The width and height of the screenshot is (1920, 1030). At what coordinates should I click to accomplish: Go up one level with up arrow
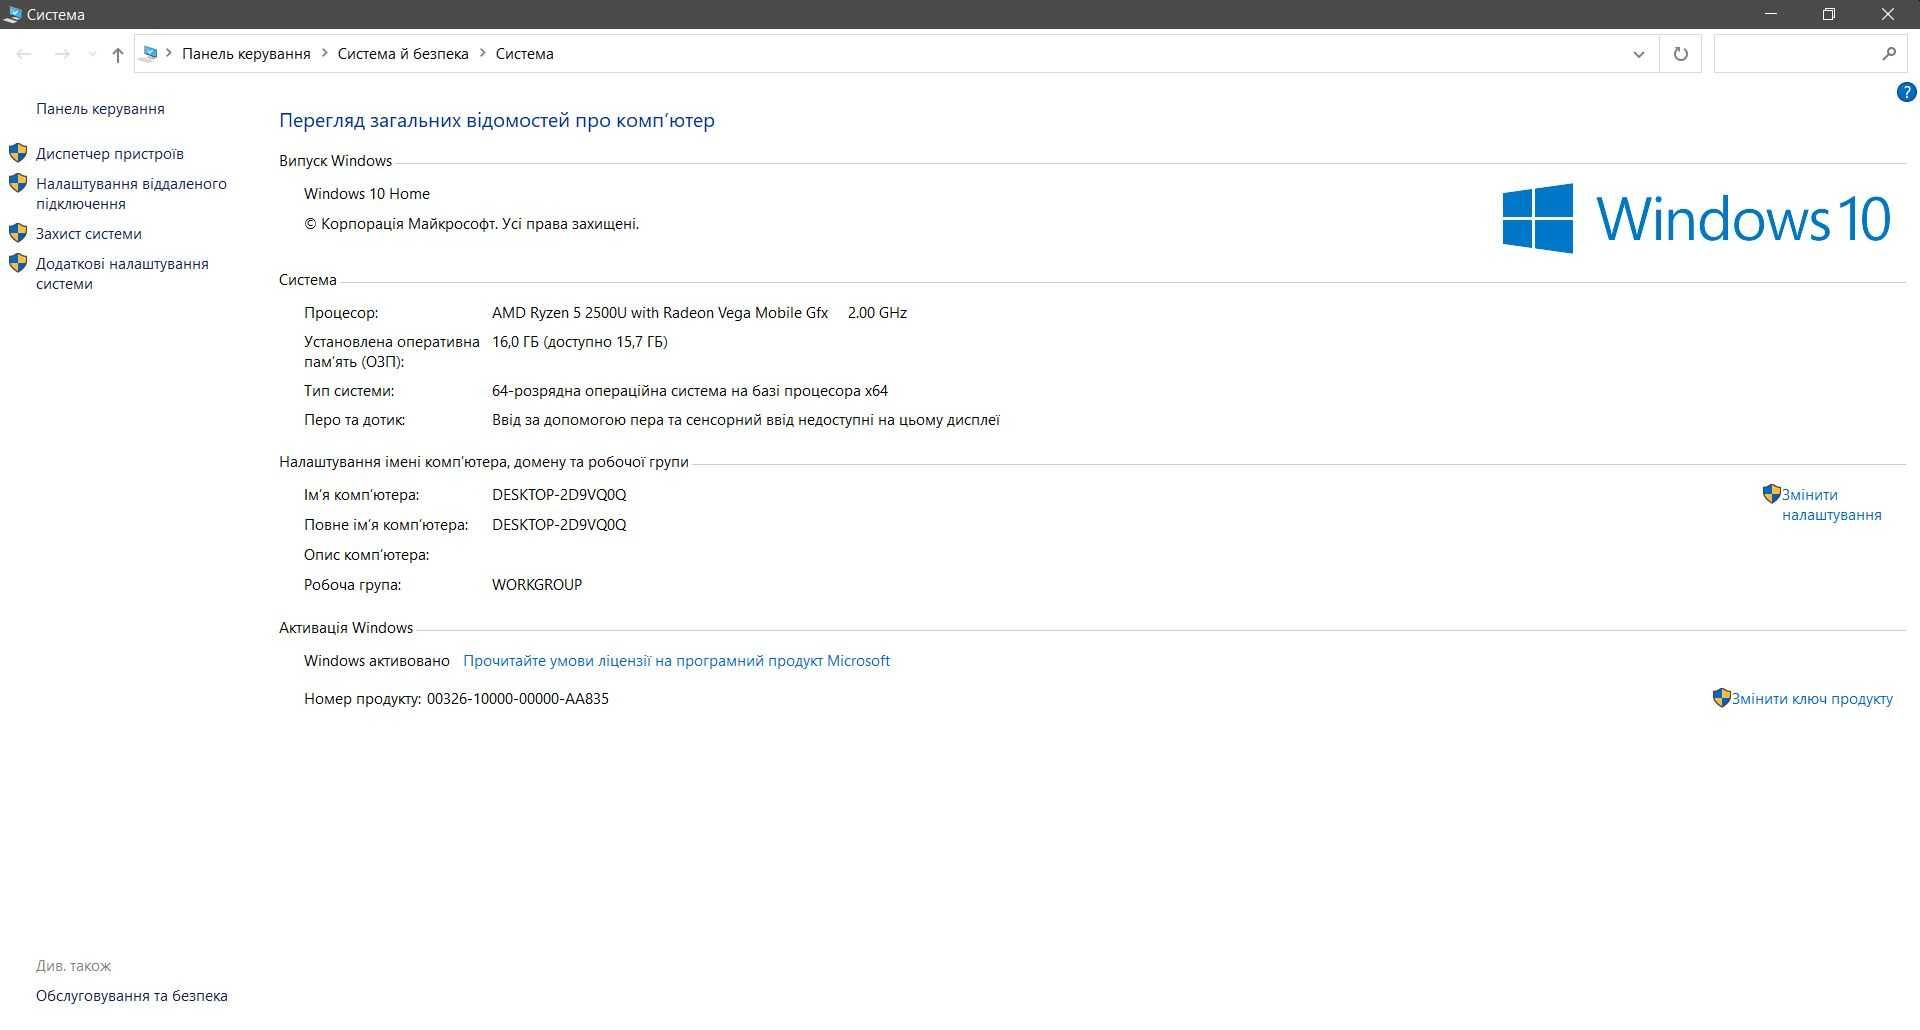[118, 54]
